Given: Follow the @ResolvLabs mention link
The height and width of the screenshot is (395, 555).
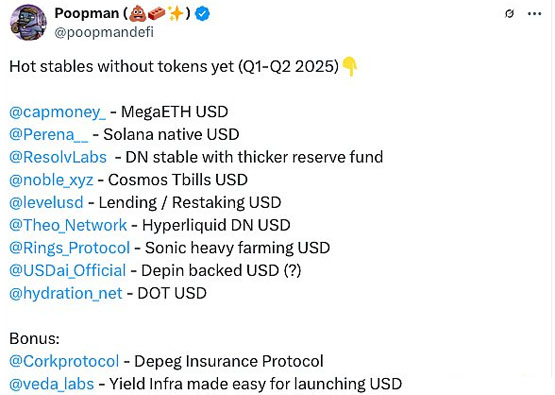Looking at the screenshot, I should [58, 157].
